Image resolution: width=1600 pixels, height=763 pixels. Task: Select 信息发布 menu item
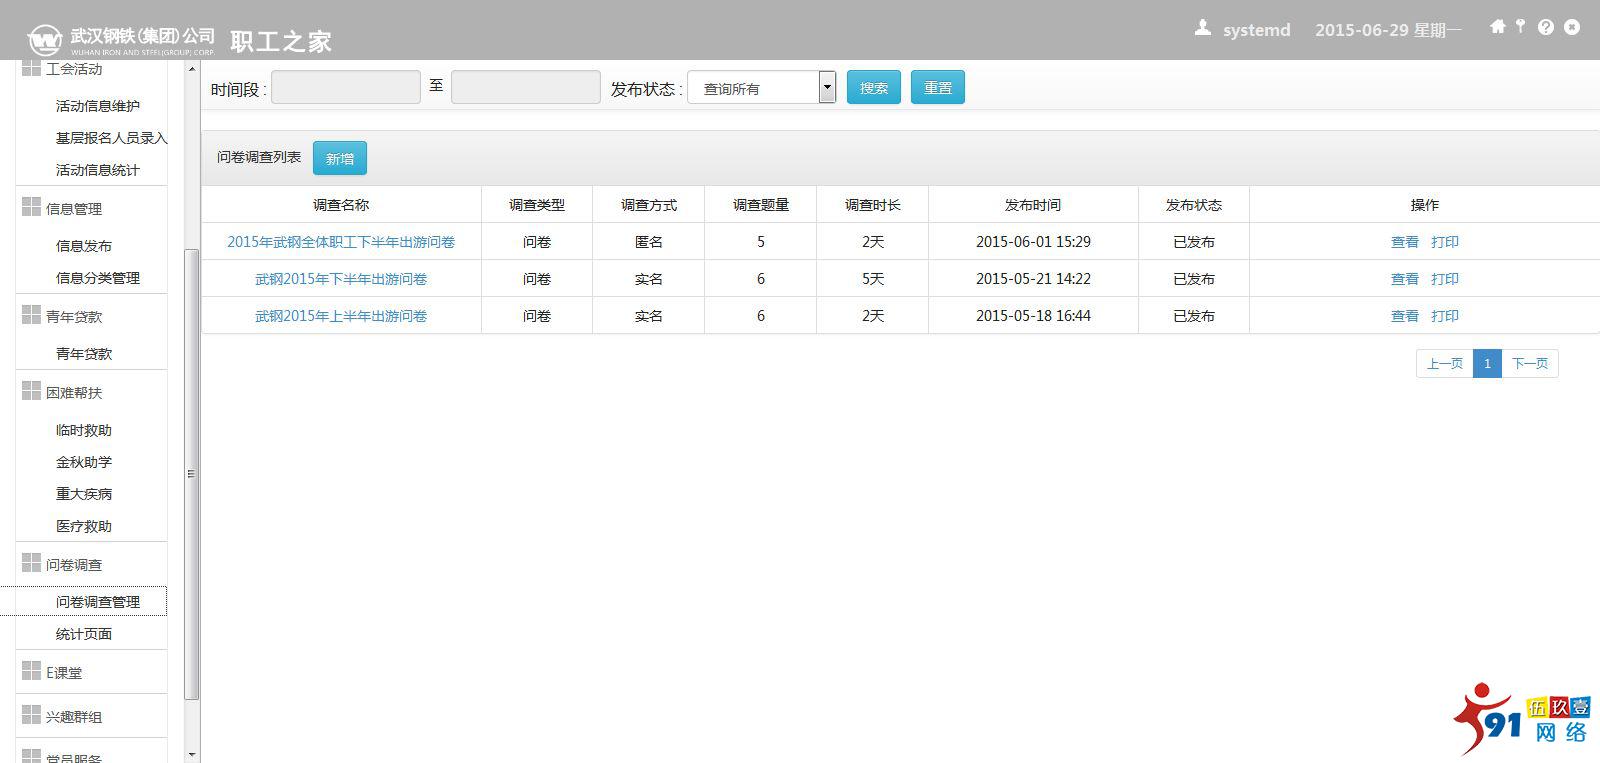84,246
